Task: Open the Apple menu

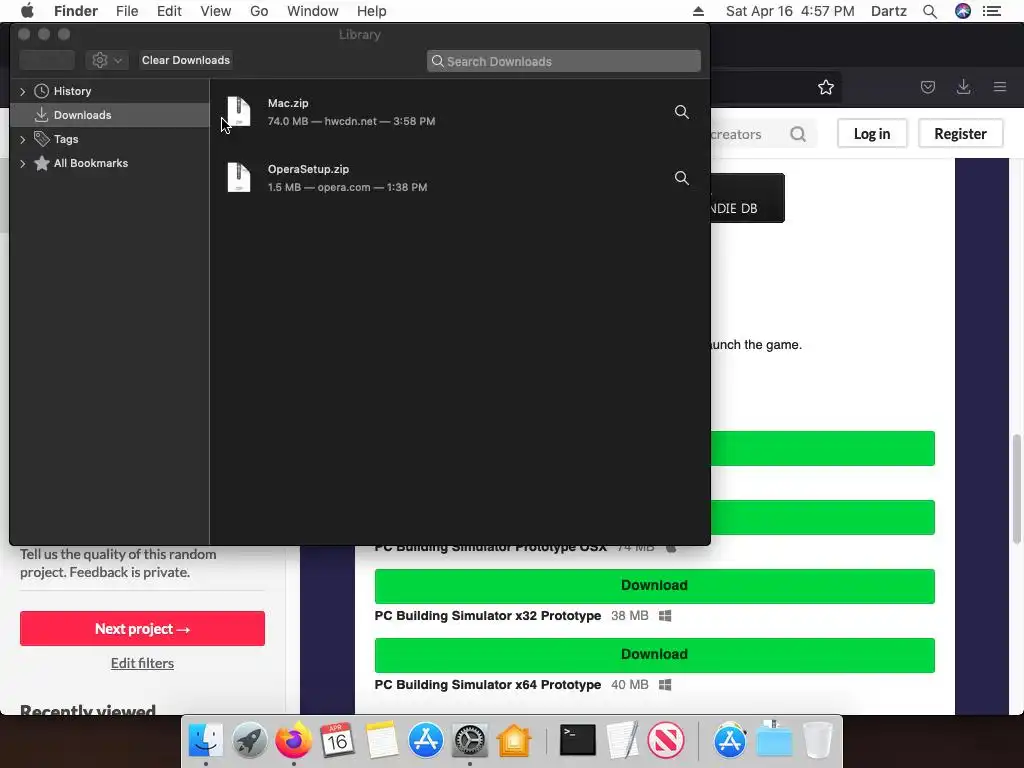Action: pyautogui.click(x=27, y=11)
